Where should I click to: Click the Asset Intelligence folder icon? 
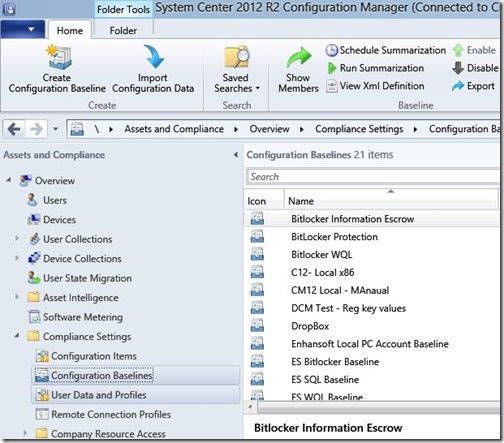point(34,297)
